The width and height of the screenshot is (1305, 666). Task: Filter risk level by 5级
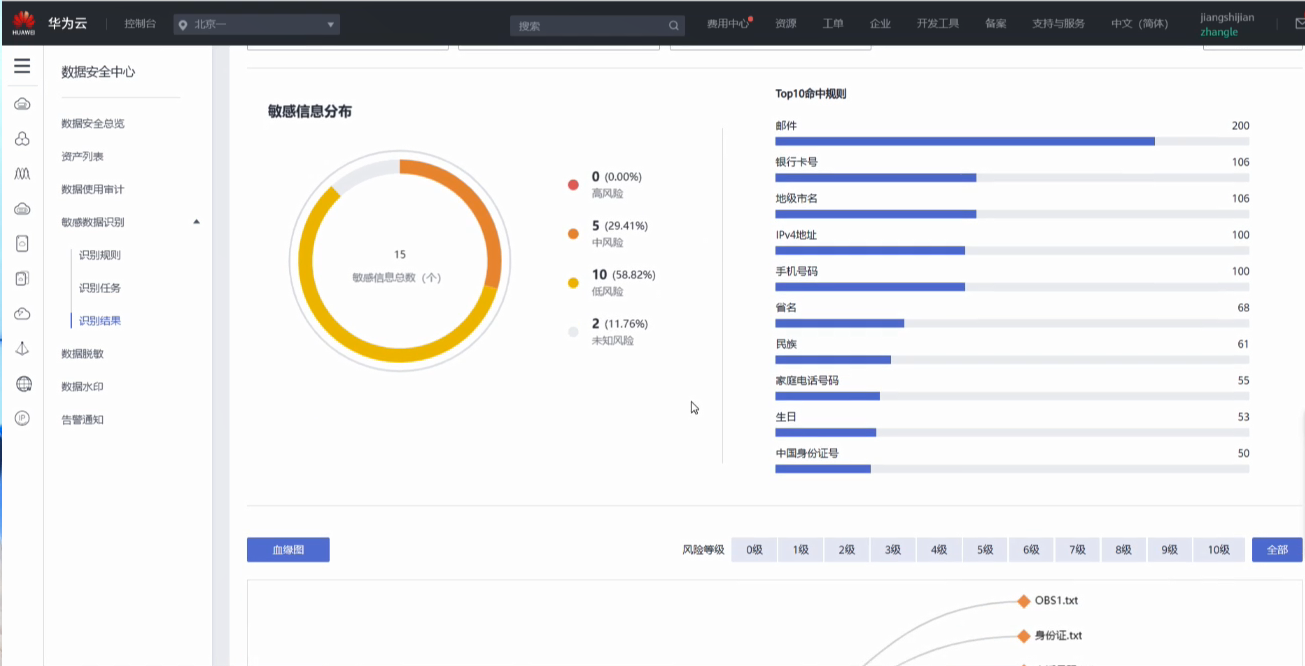coord(985,550)
